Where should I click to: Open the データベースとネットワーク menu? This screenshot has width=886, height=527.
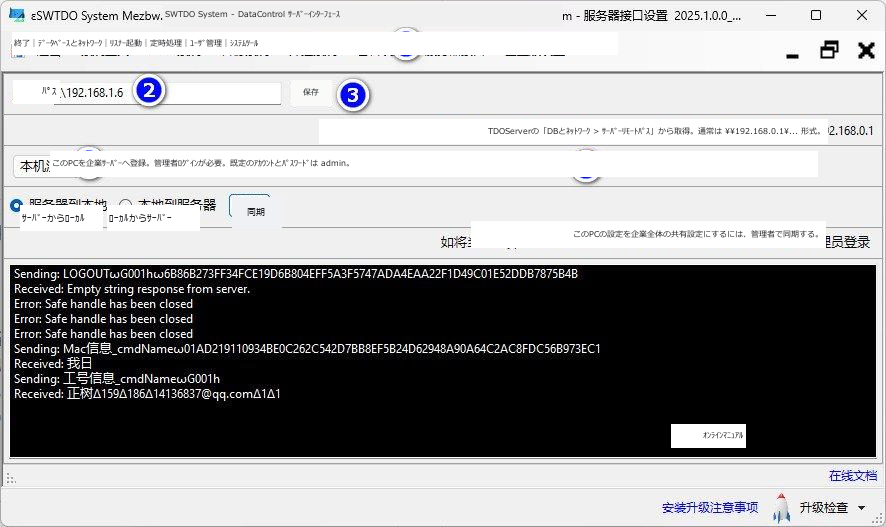click(x=70, y=43)
